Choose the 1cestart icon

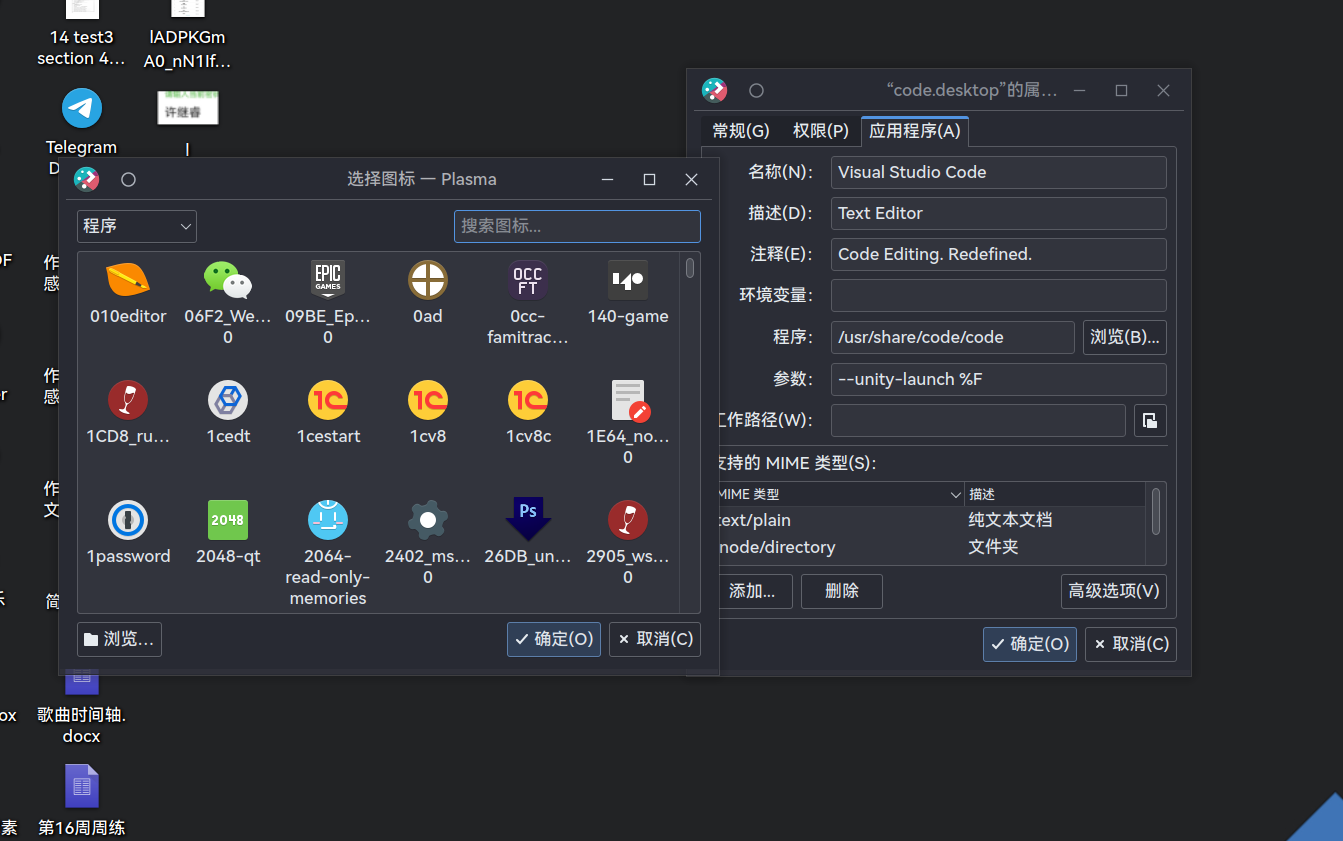[328, 400]
